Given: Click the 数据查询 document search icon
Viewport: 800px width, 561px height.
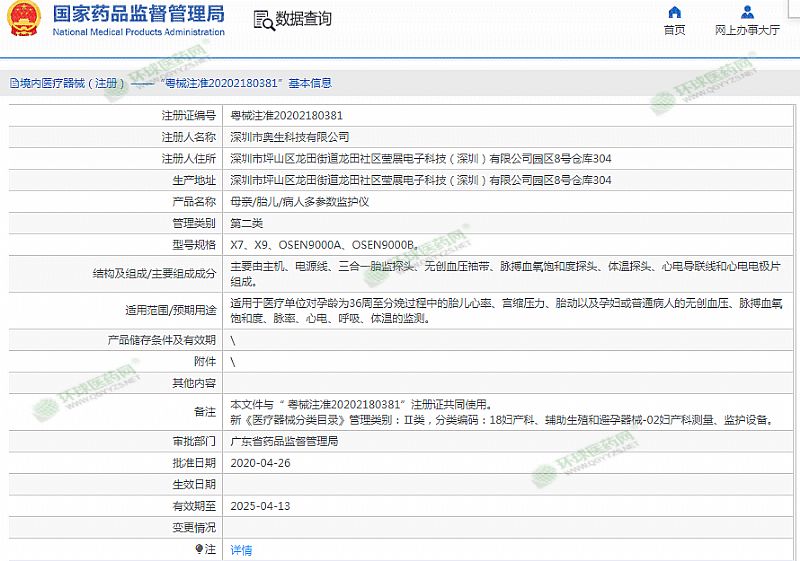Looking at the screenshot, I should click(262, 20).
